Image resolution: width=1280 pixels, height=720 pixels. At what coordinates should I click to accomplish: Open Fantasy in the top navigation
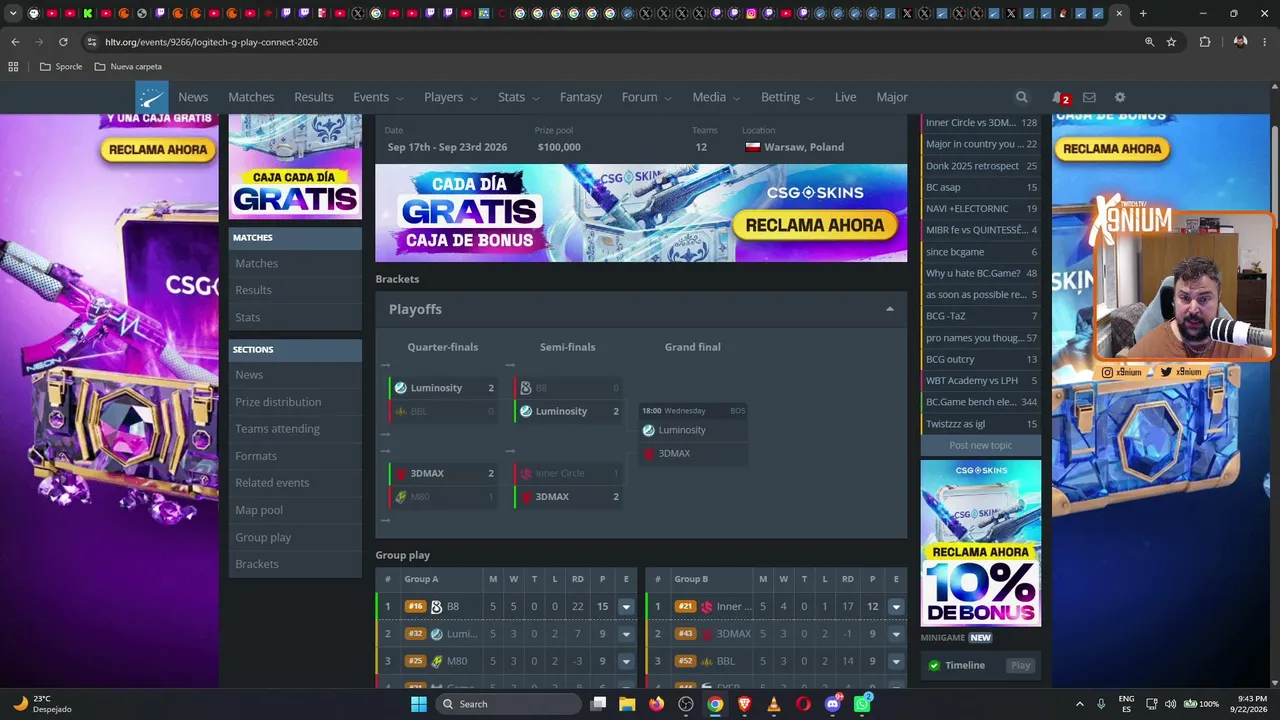point(581,97)
